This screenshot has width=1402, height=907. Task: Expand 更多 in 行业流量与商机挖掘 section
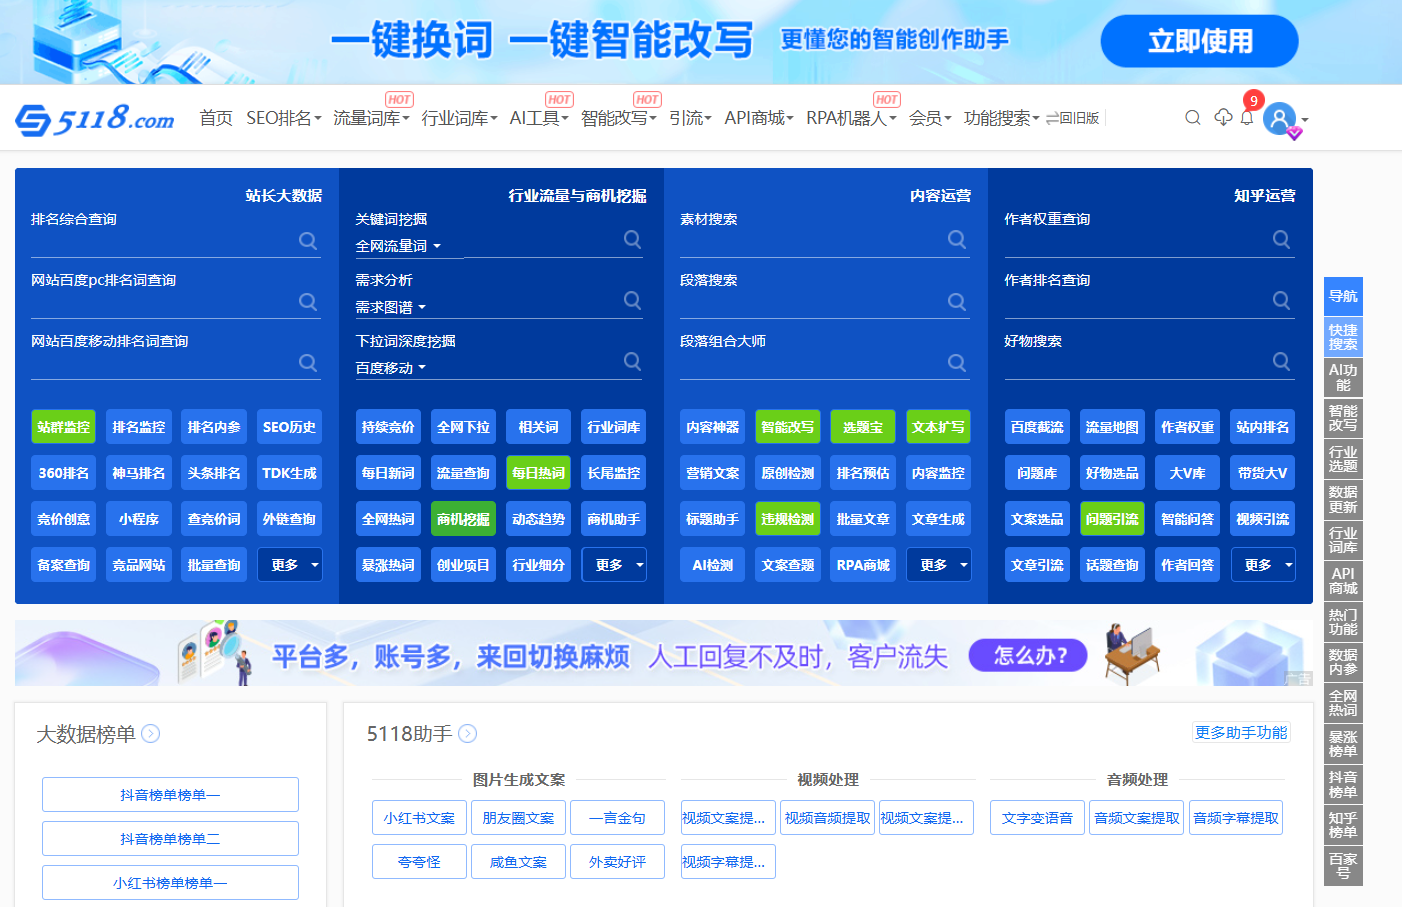click(x=614, y=565)
